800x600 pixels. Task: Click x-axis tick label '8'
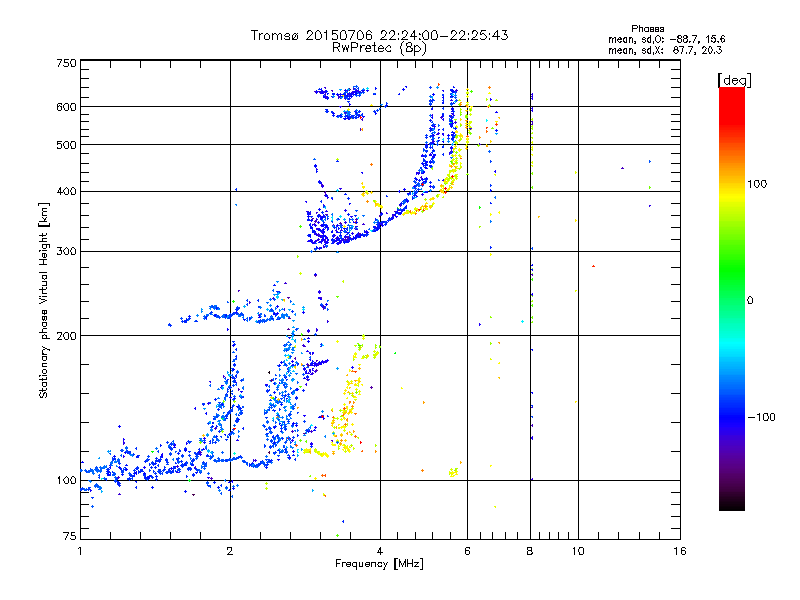coord(530,551)
